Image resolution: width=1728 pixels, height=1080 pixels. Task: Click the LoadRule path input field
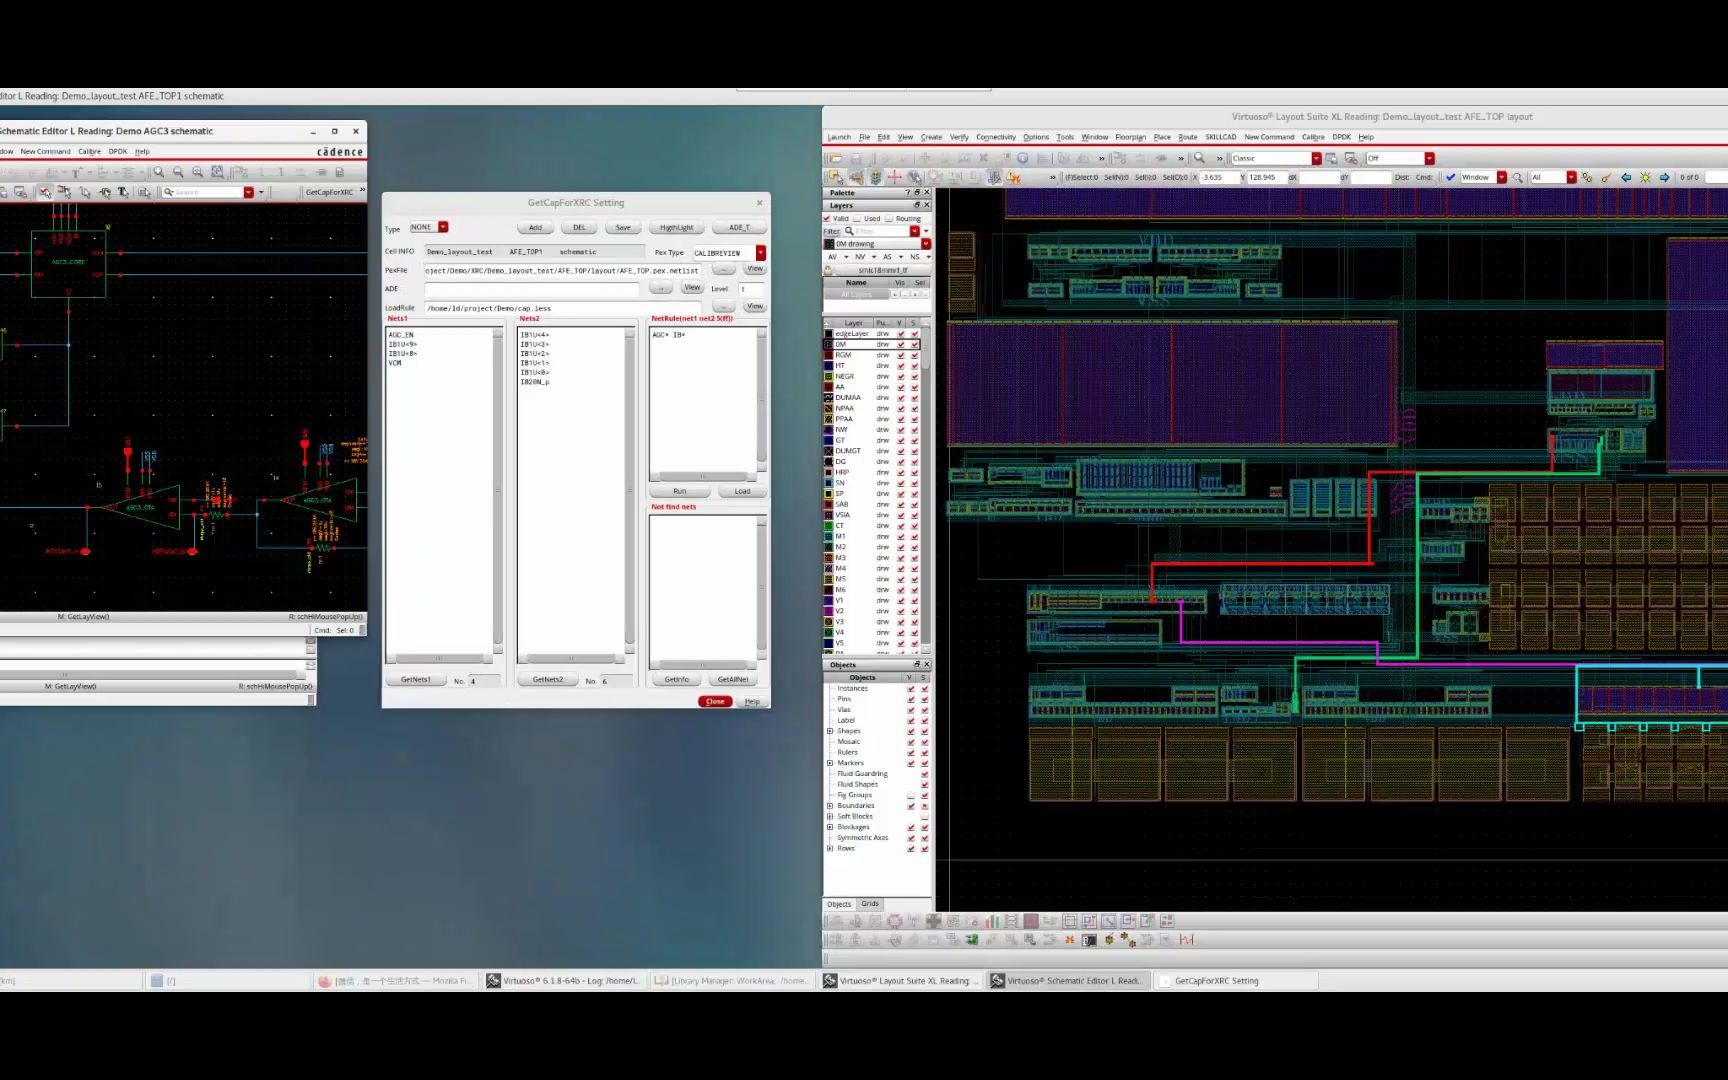tap(563, 308)
